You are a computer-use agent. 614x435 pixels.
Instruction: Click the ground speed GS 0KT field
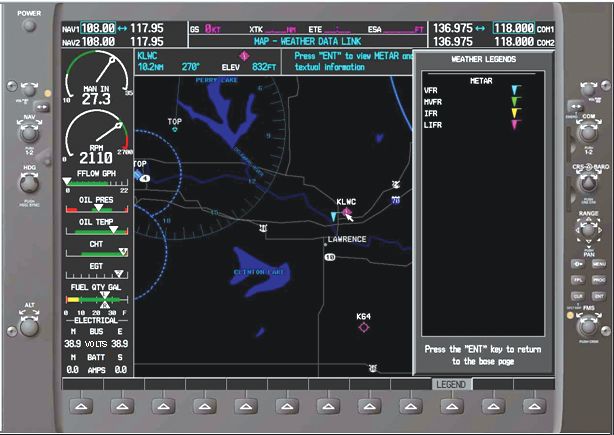(206, 29)
